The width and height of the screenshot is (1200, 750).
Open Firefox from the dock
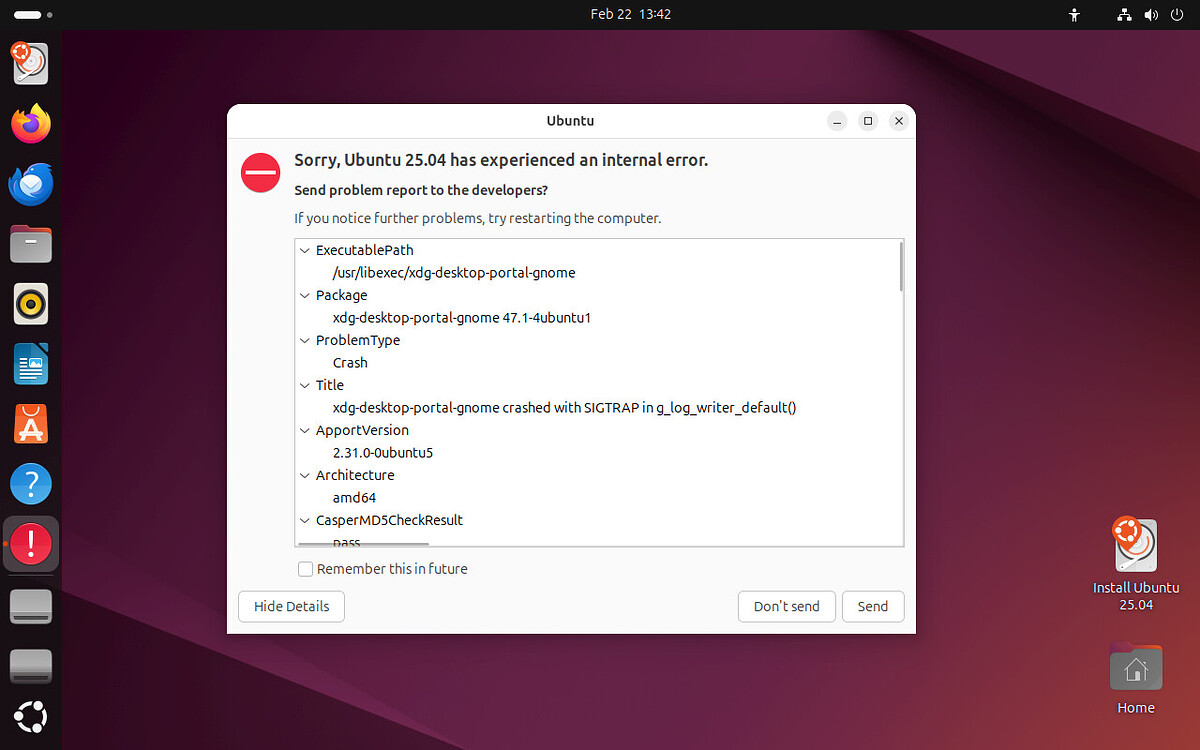(30, 124)
